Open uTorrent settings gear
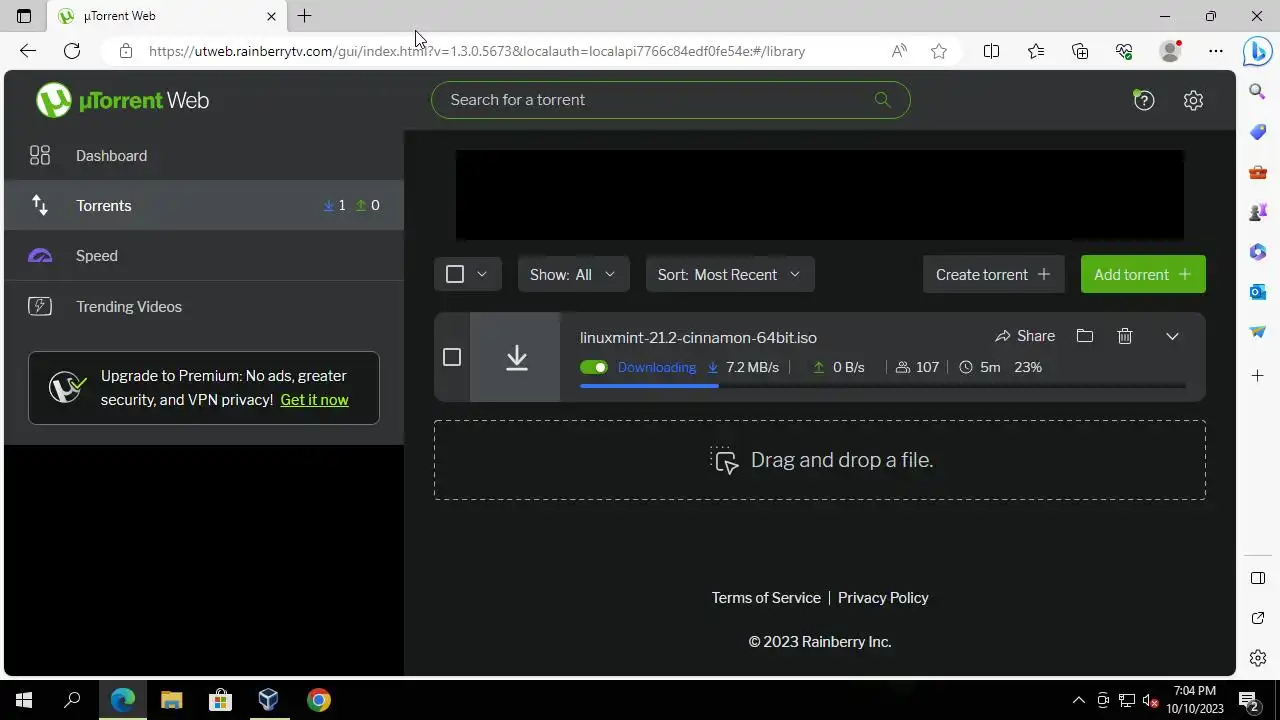The height and width of the screenshot is (720, 1280). (x=1193, y=100)
